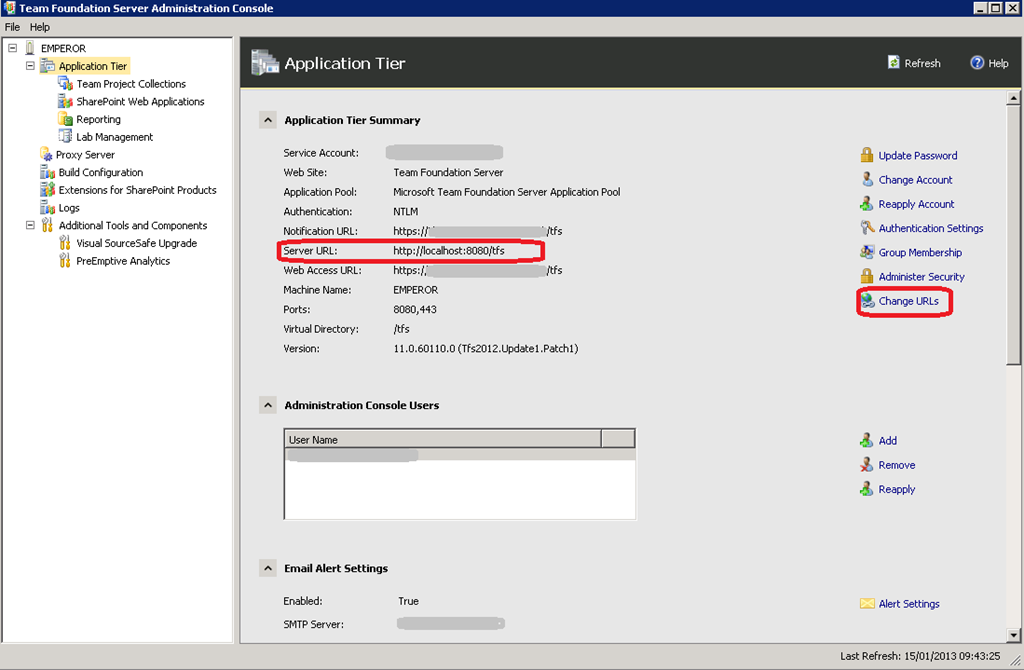Click the Authentication value NTLM
This screenshot has height=670, width=1024.
(406, 212)
